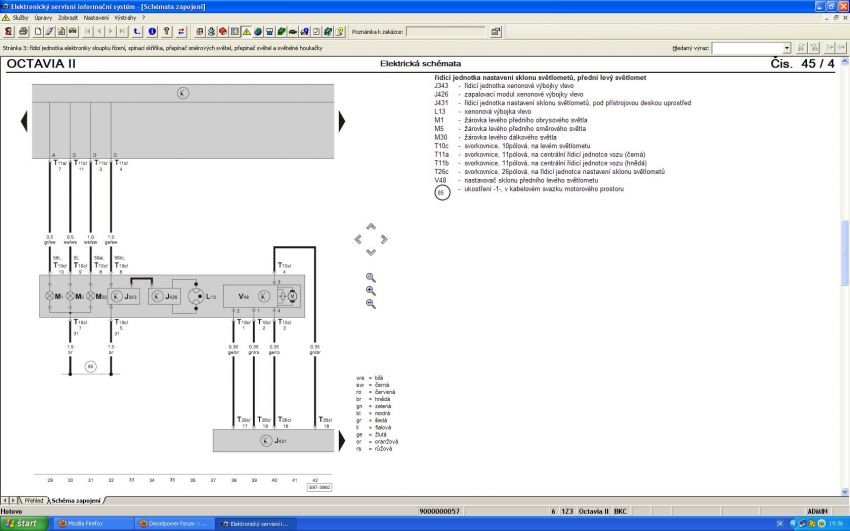The height and width of the screenshot is (531, 850).
Task: Click the yellow question document toolbar icon
Action: tap(339, 31)
